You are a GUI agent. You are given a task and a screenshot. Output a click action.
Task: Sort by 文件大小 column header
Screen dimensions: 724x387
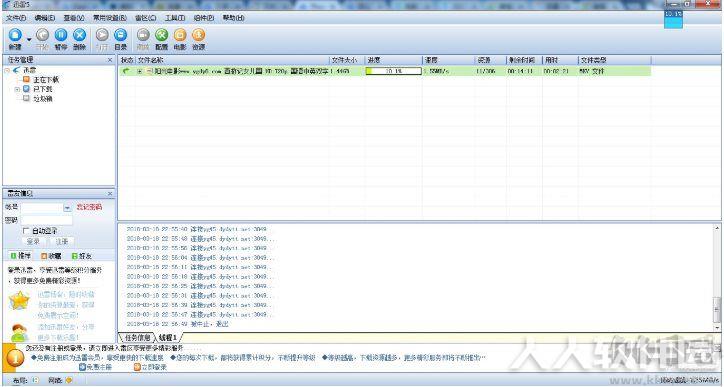347,60
